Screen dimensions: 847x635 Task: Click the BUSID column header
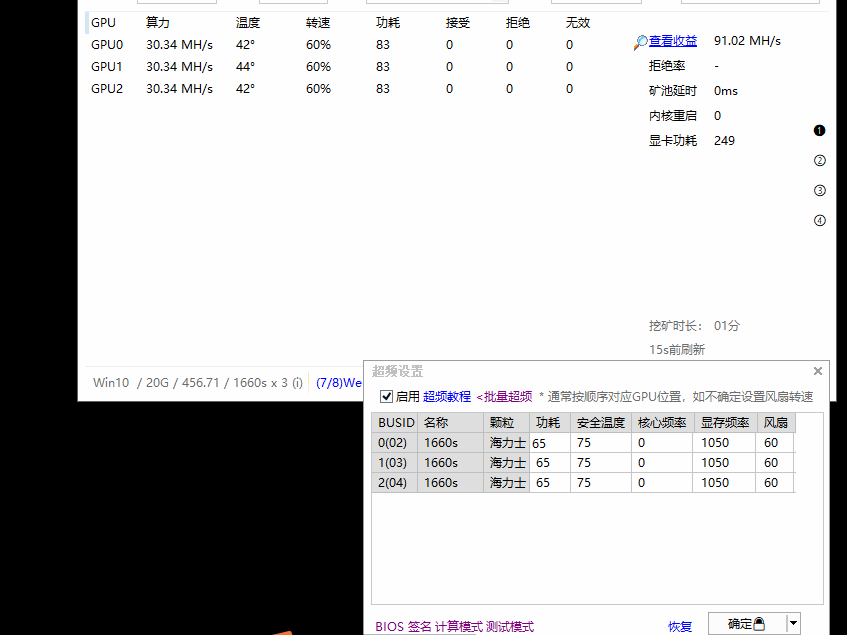pos(395,423)
